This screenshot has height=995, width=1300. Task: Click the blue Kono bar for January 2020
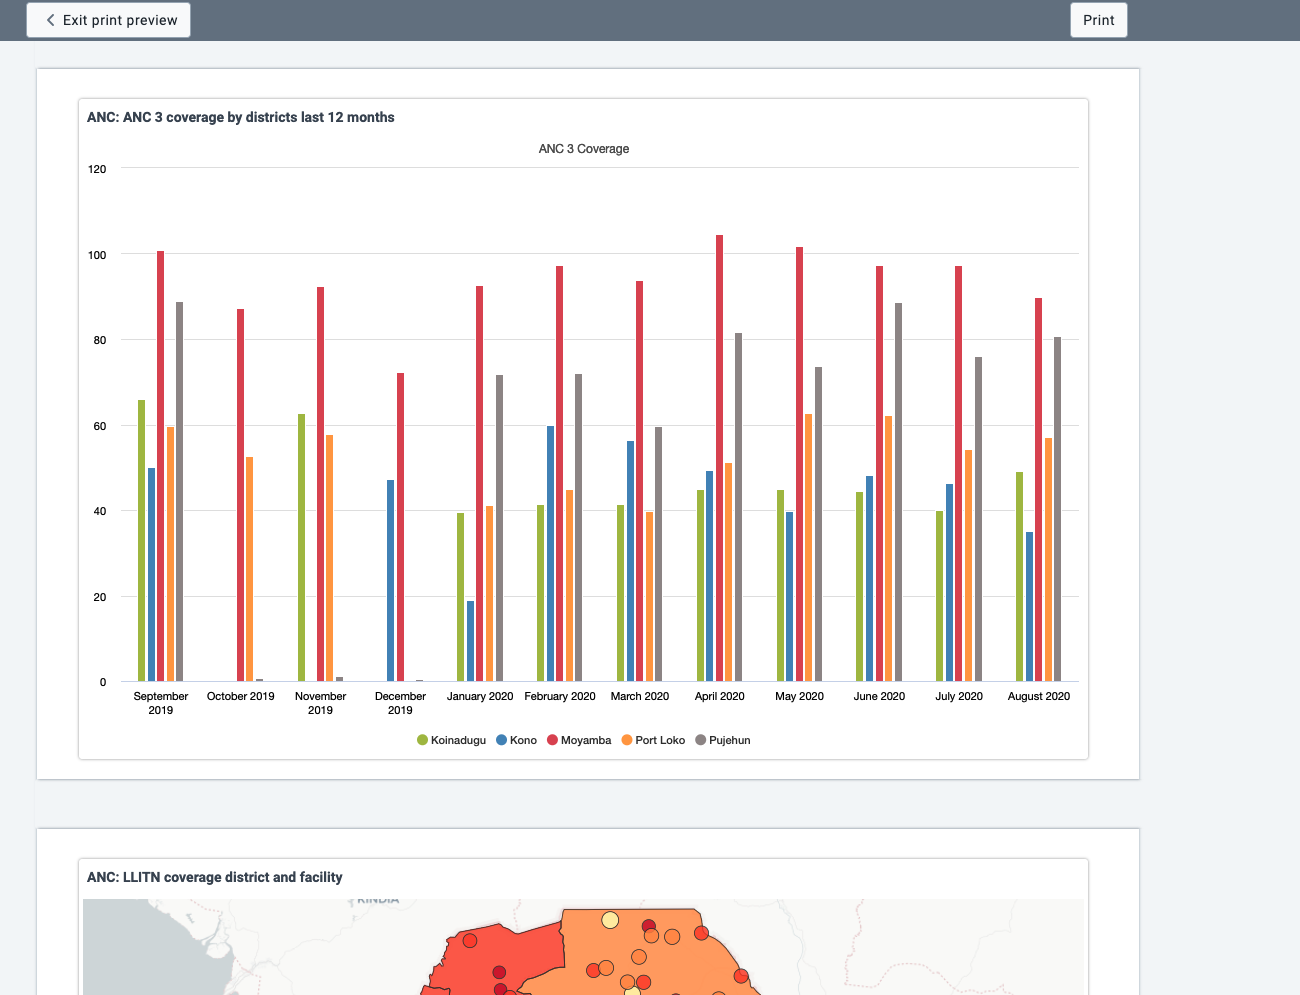(x=471, y=641)
